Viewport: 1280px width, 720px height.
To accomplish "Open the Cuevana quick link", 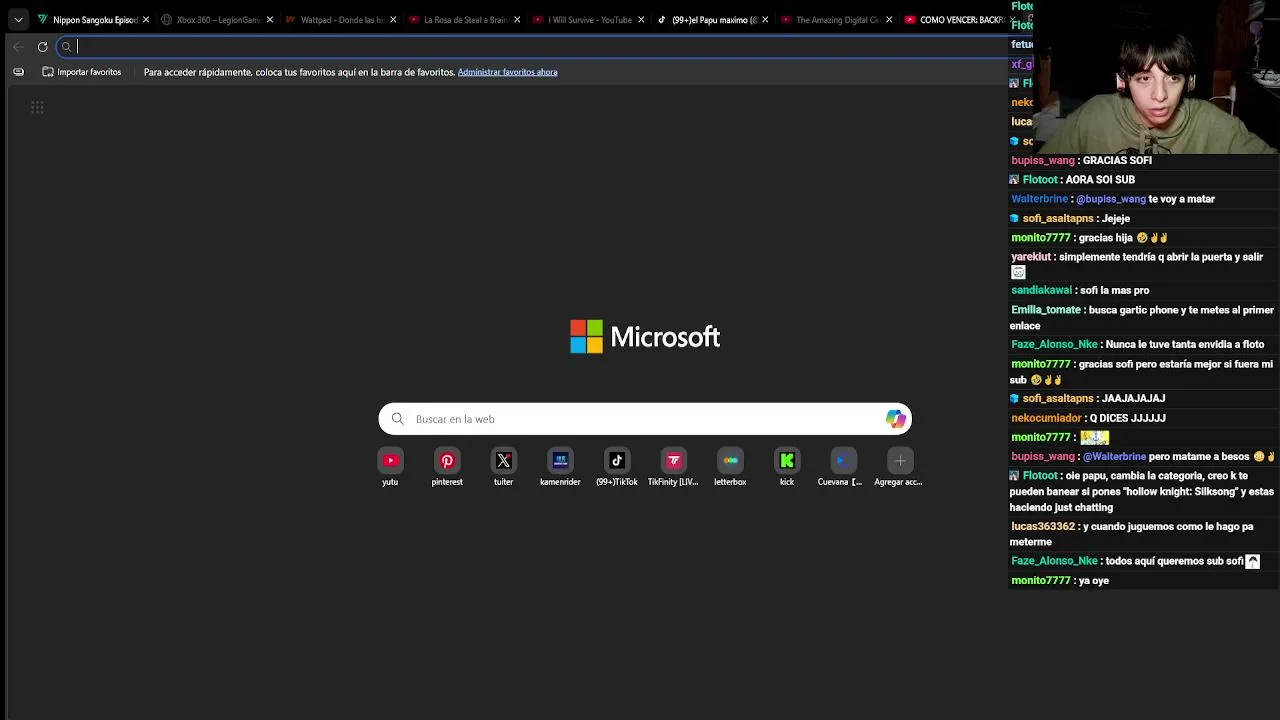I will point(843,461).
